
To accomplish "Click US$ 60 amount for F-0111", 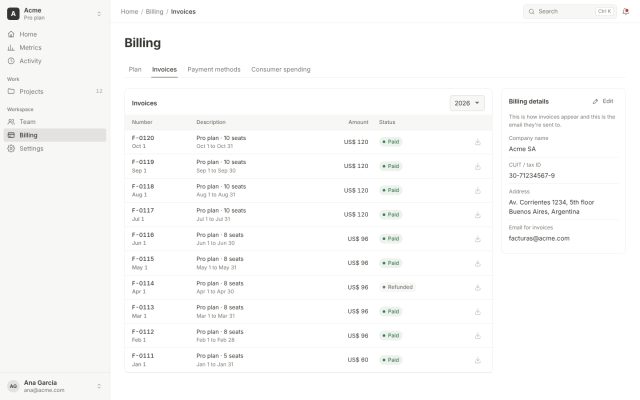I will point(358,360).
